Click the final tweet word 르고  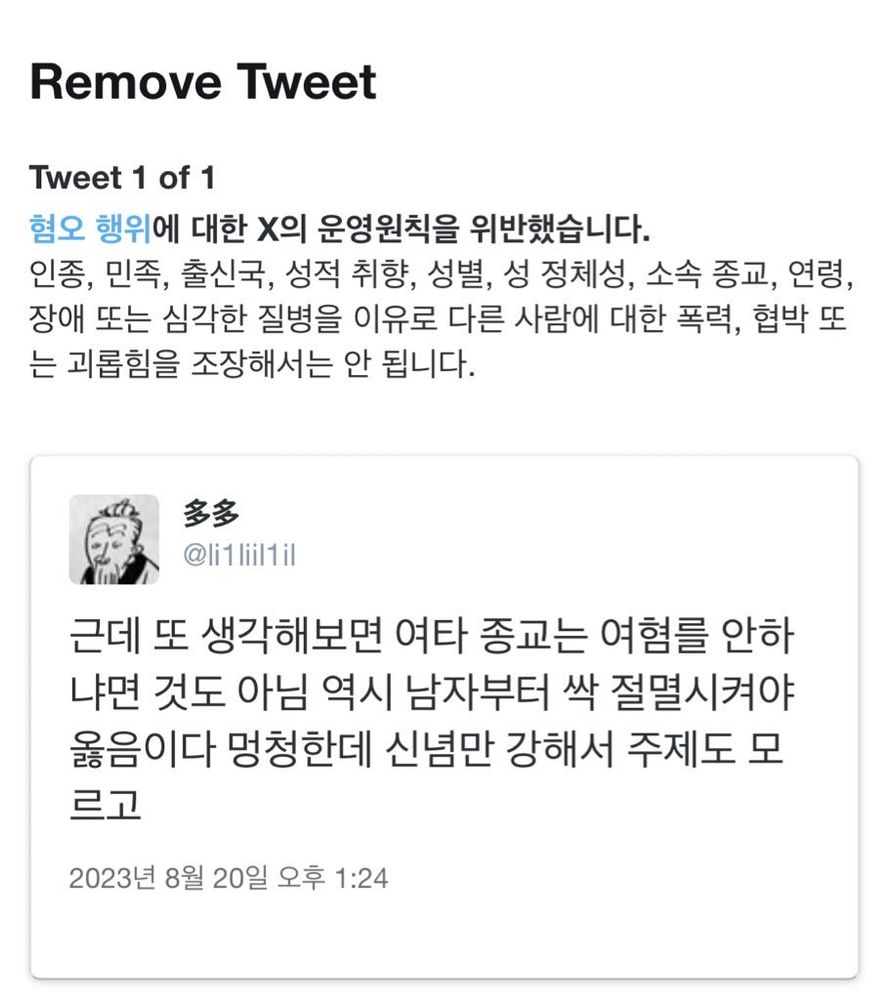pos(105,804)
